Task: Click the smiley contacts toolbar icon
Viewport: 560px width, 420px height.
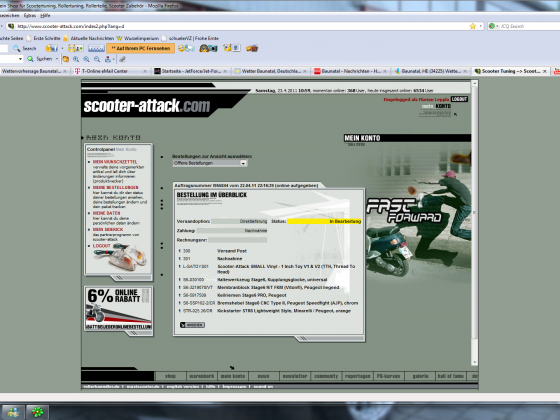Action: tap(76, 48)
